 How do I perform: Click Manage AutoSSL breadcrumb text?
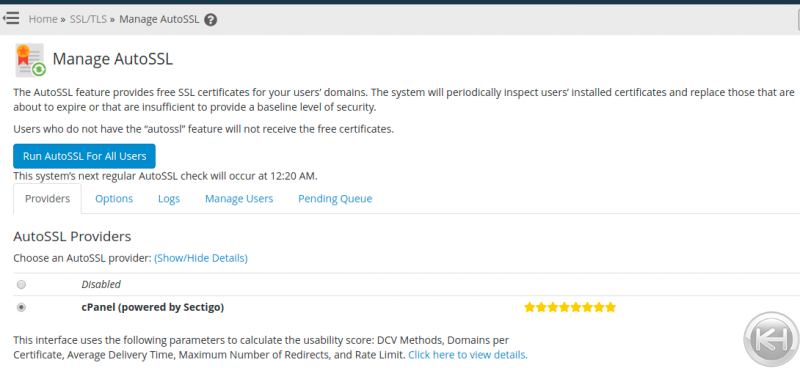click(x=159, y=19)
